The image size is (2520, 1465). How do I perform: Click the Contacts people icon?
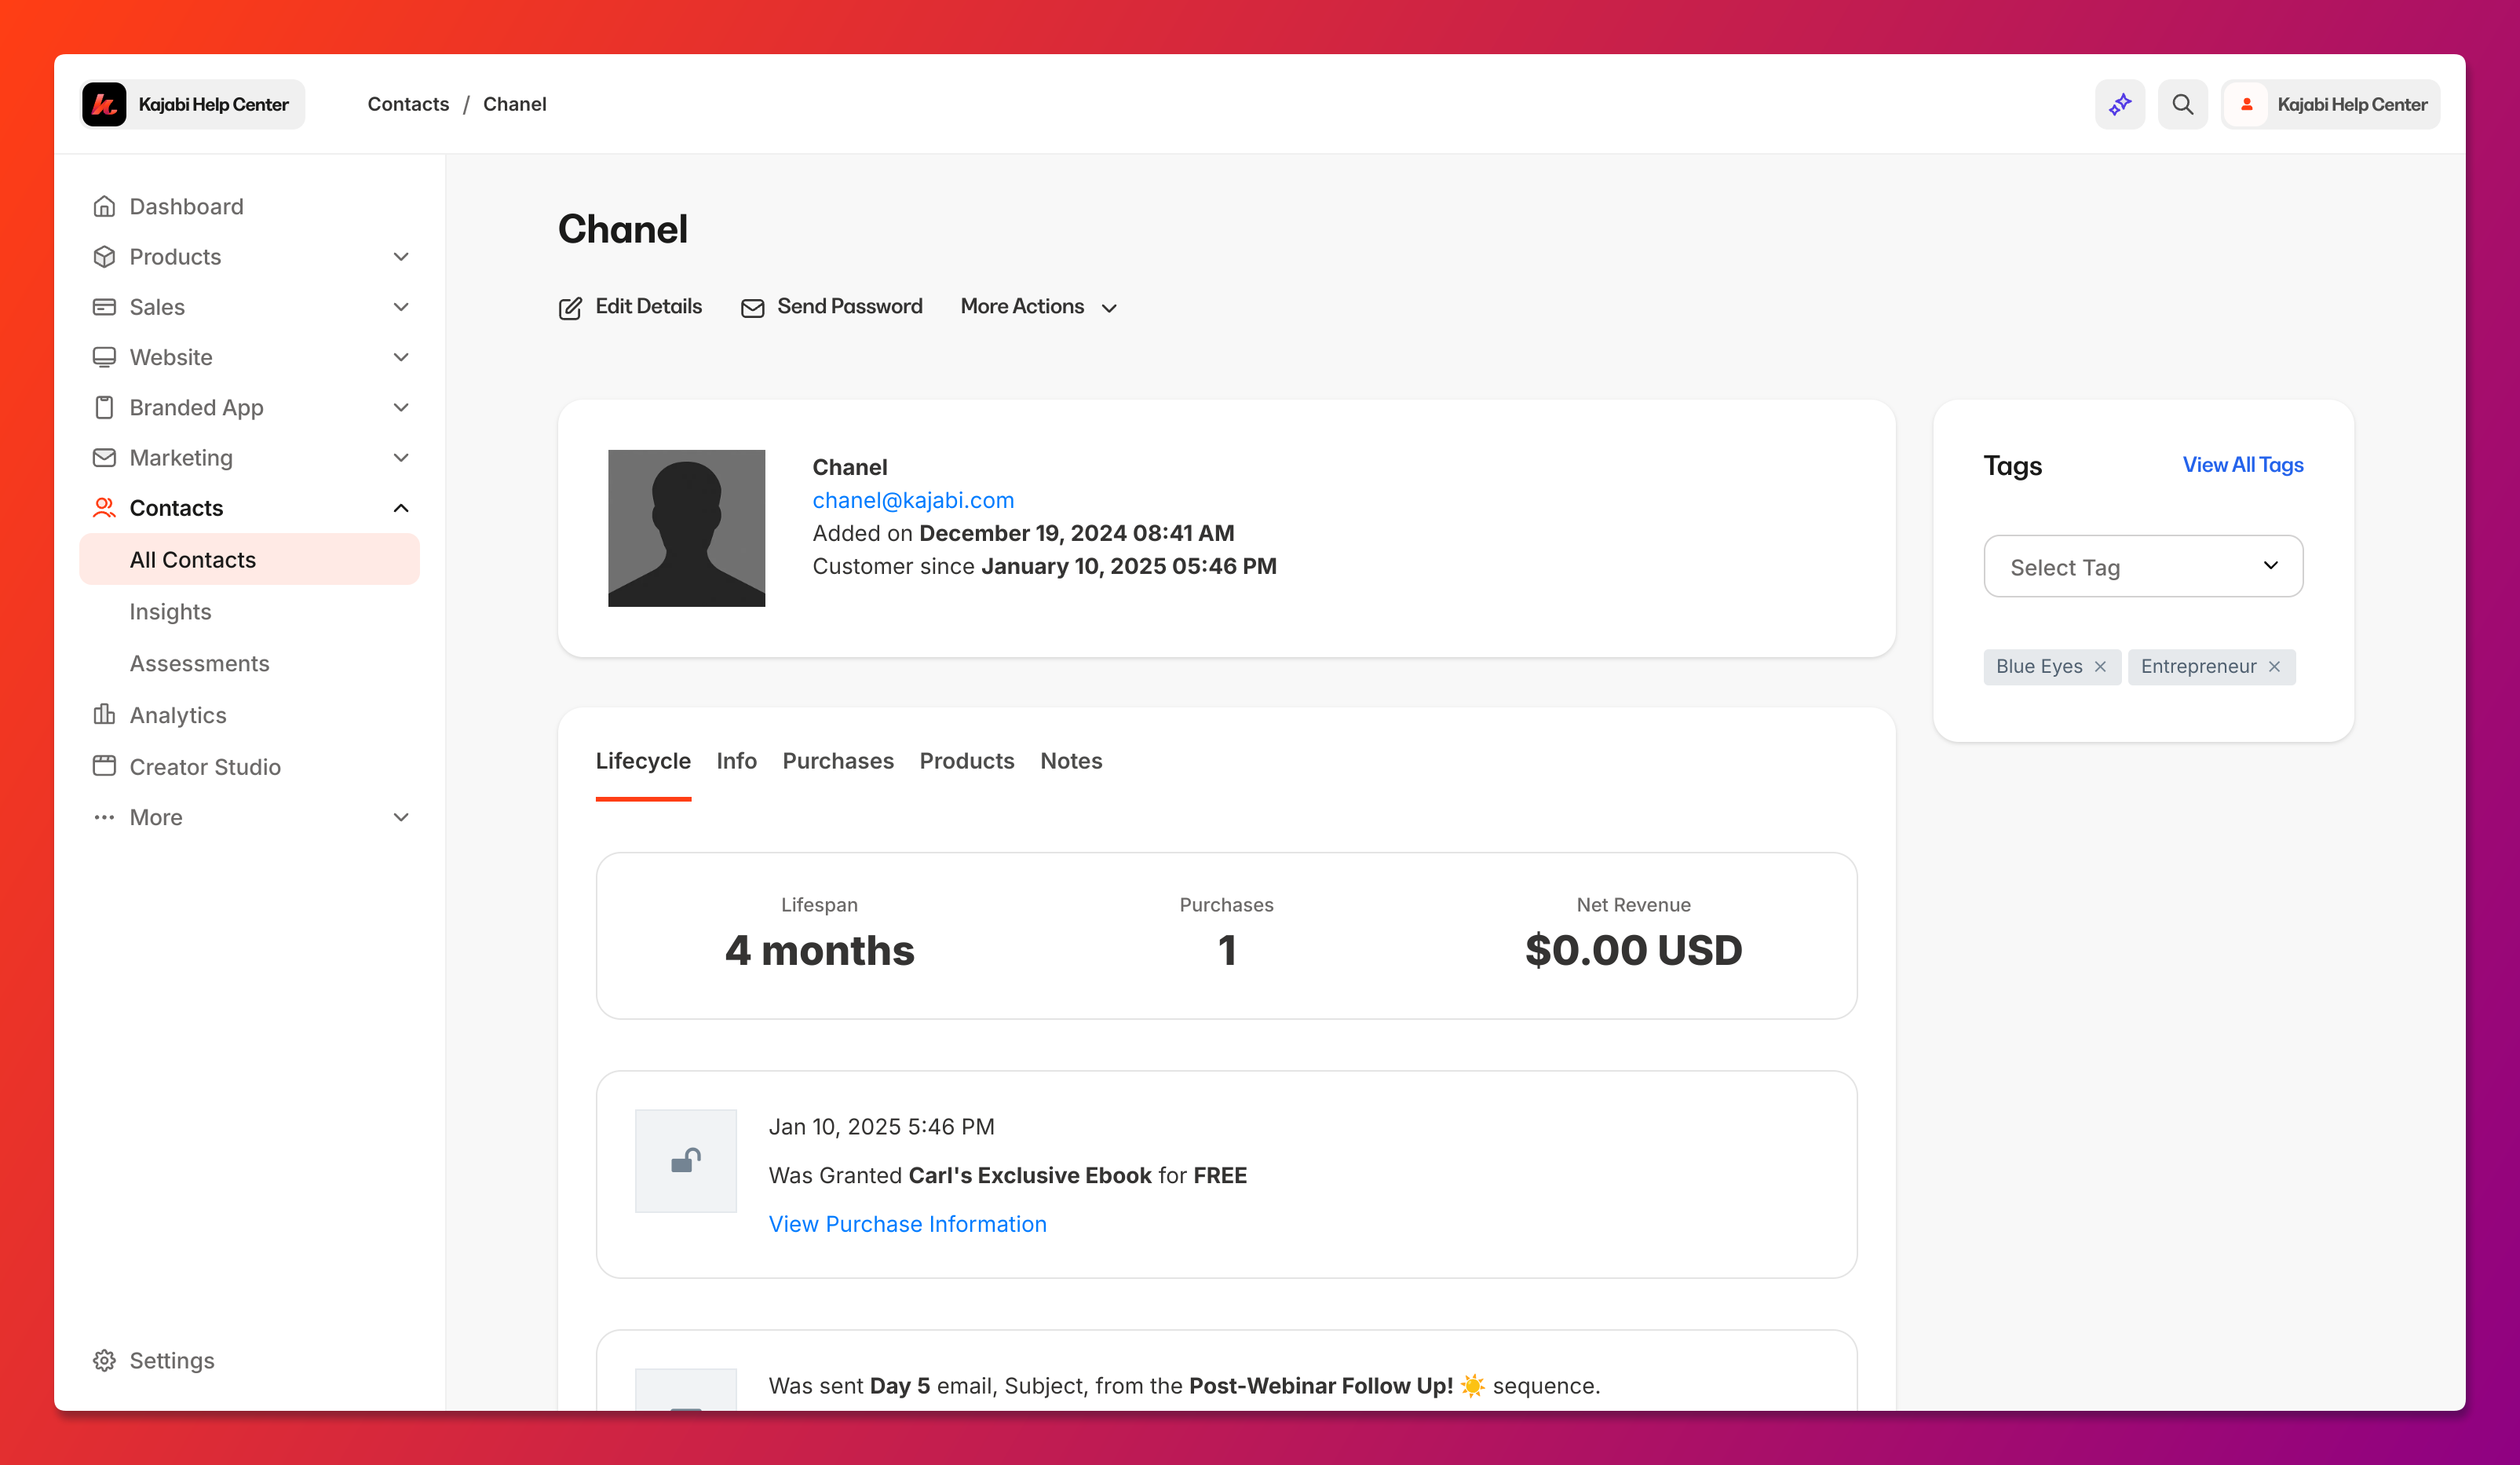(104, 508)
